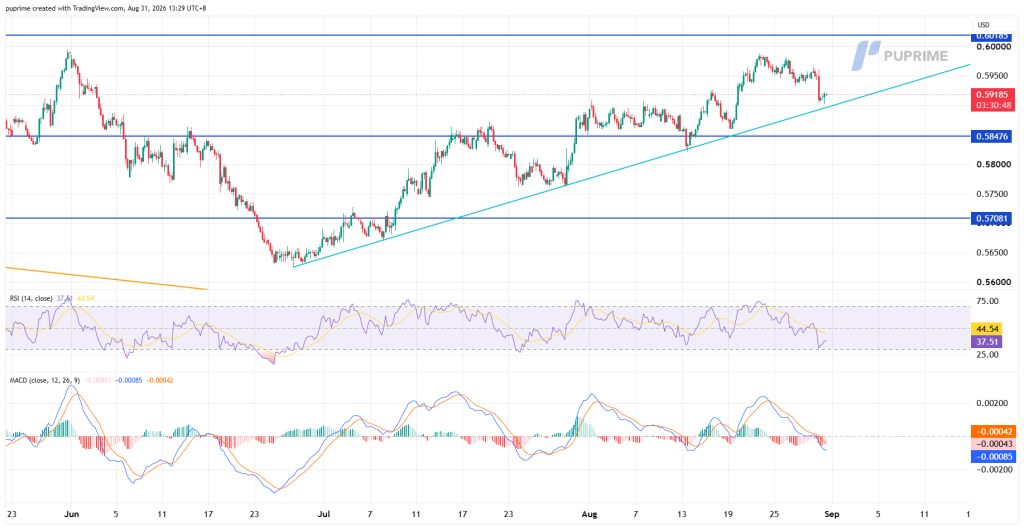Select the 0.00200 MACD scale value

pos(991,403)
